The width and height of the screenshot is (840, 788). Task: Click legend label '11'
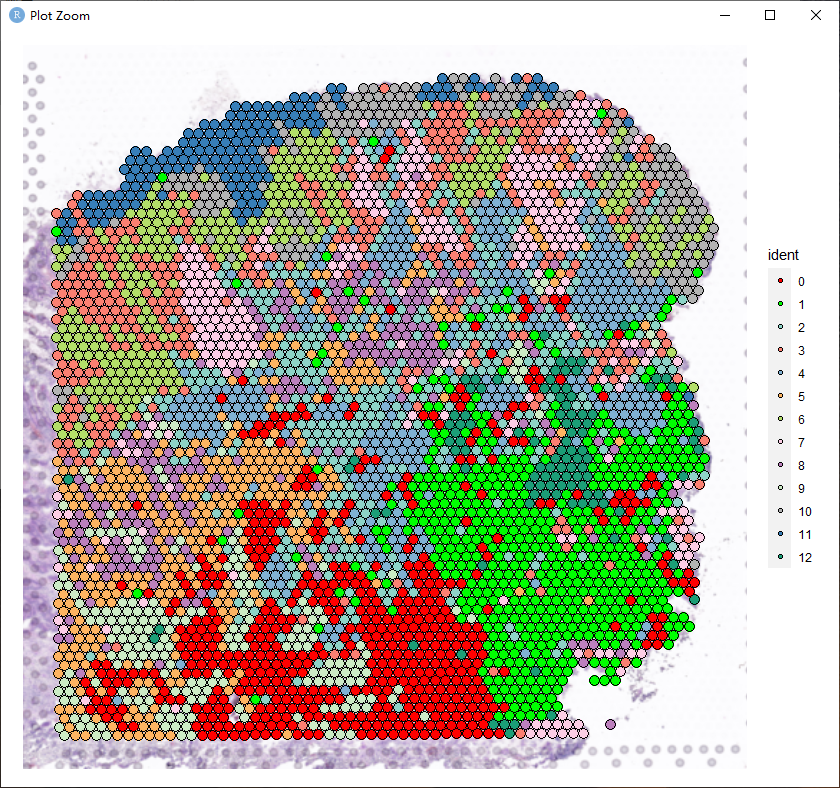coord(805,535)
